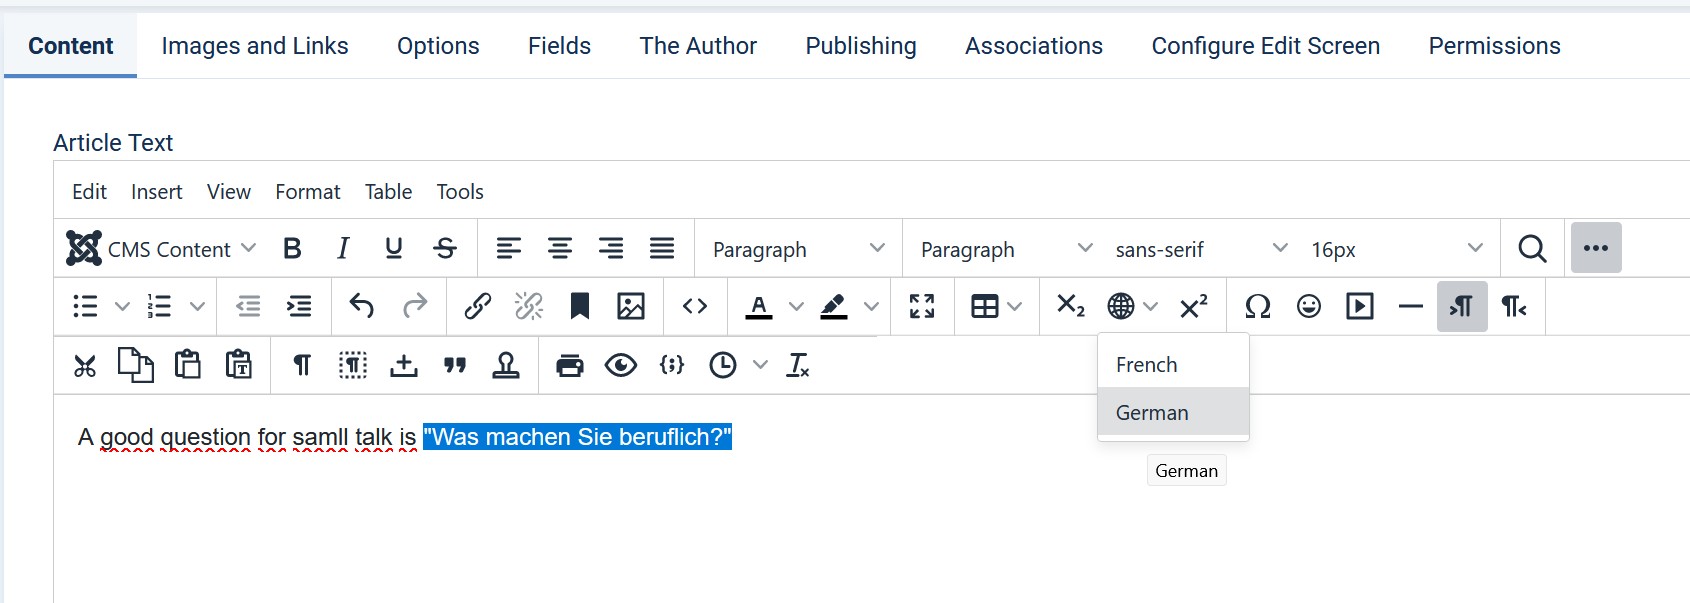Toggle bold formatting
1690x603 pixels.
point(292,248)
